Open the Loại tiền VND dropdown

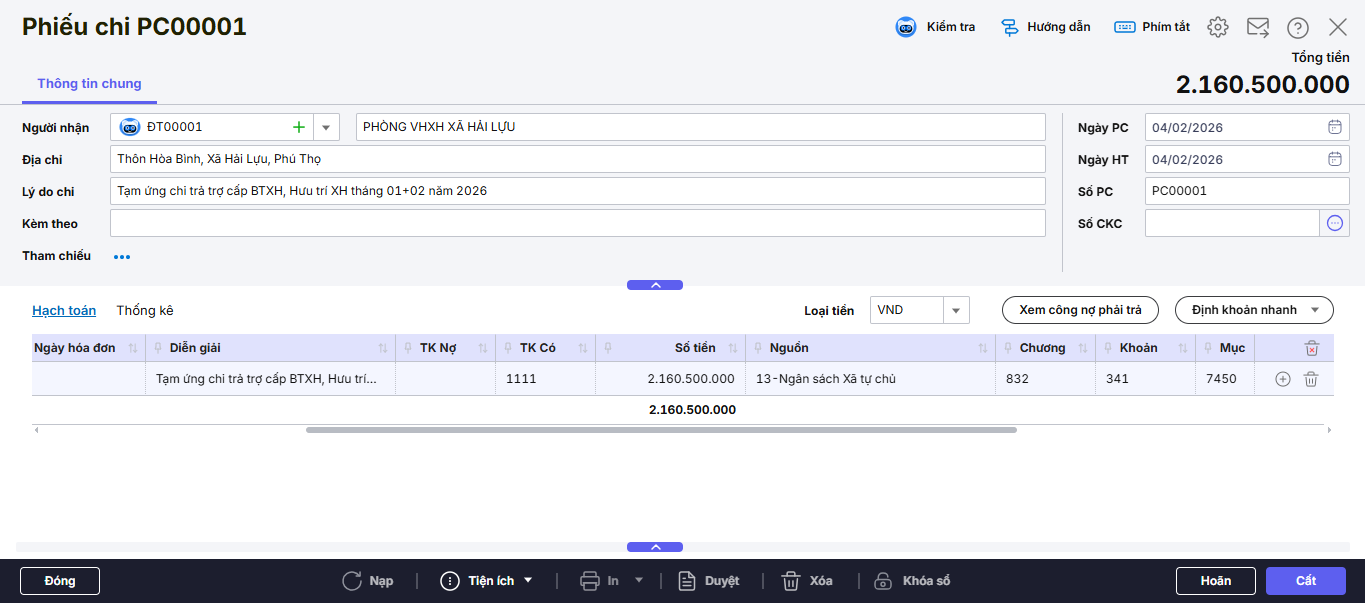(x=956, y=311)
